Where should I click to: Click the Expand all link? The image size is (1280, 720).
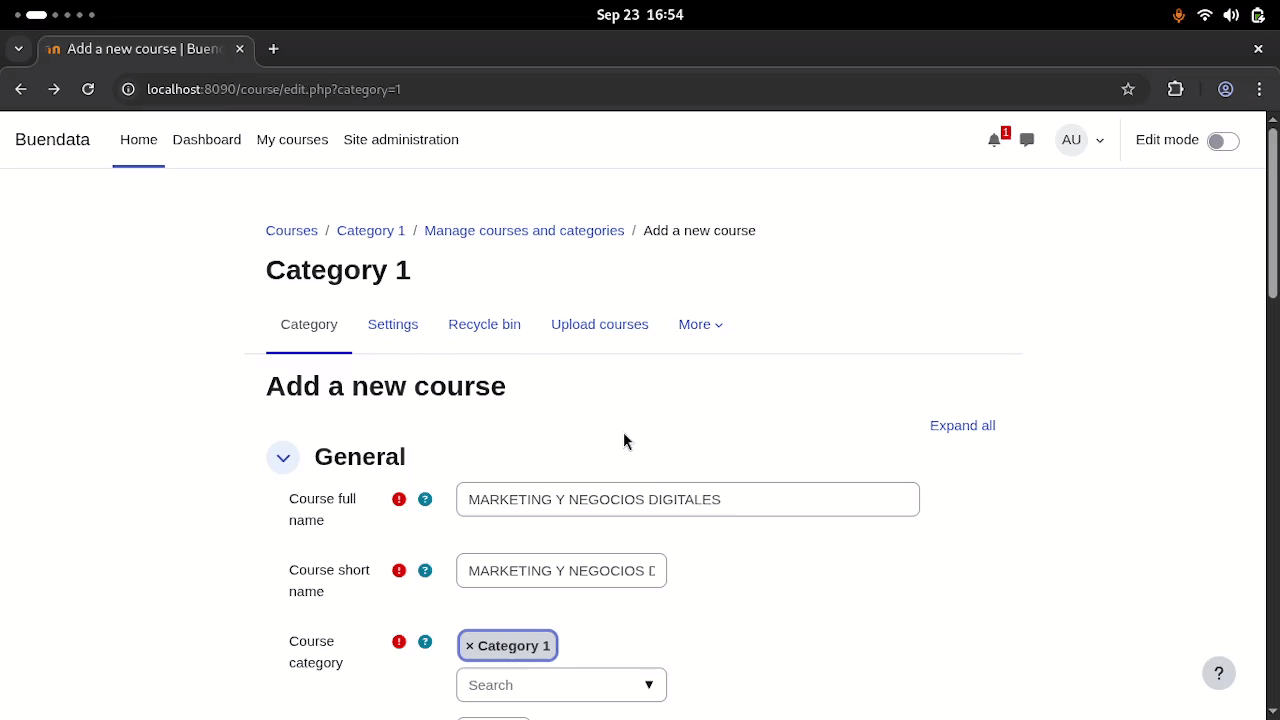point(962,425)
